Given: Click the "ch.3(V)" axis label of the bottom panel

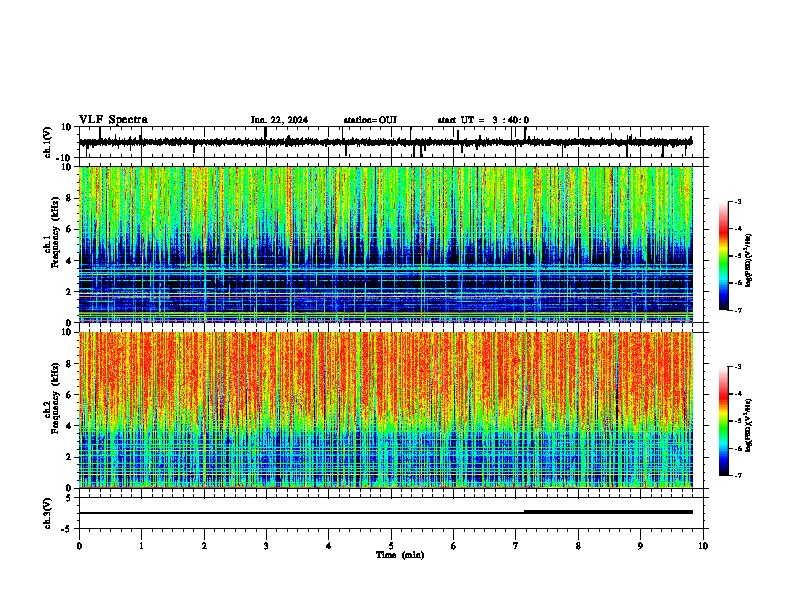Looking at the screenshot, I should click(48, 513).
